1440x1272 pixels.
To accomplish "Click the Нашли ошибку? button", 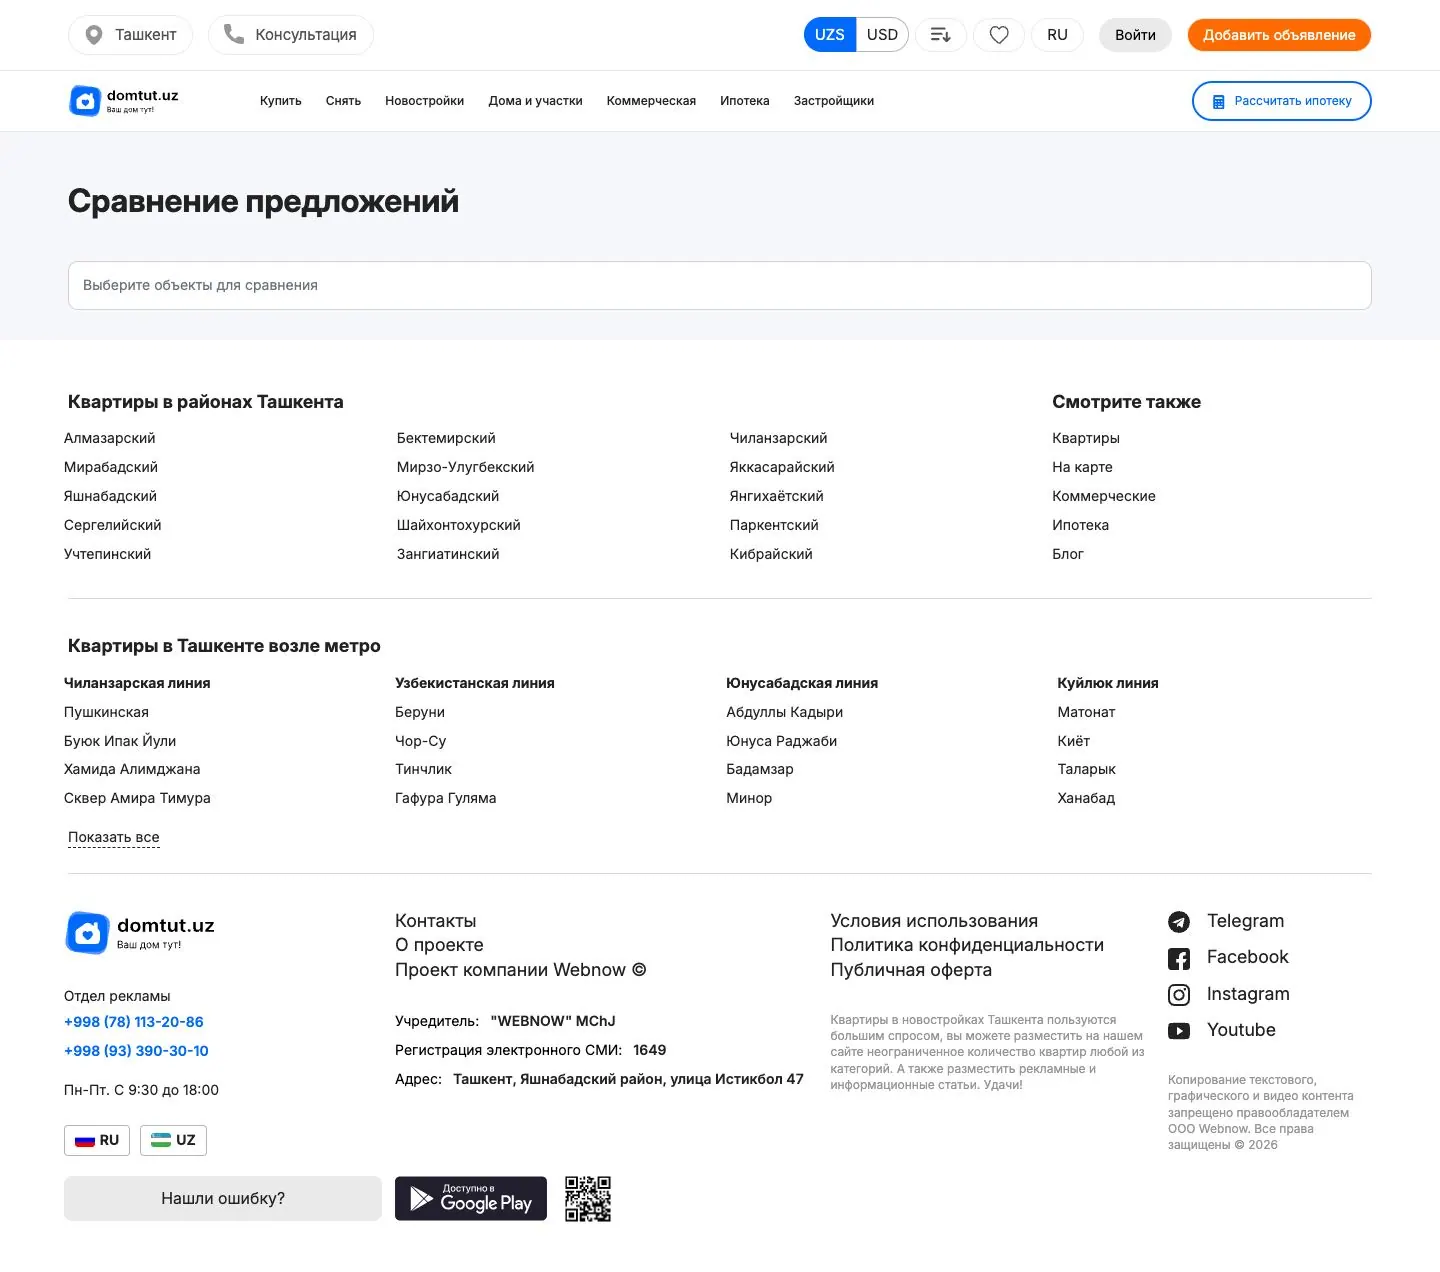I will coord(223,1199).
